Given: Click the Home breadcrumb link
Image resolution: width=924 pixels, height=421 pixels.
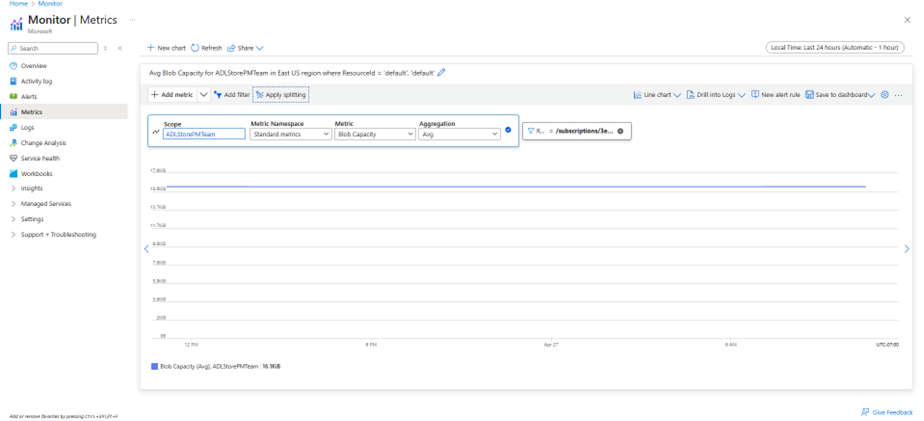Looking at the screenshot, I should (18, 4).
